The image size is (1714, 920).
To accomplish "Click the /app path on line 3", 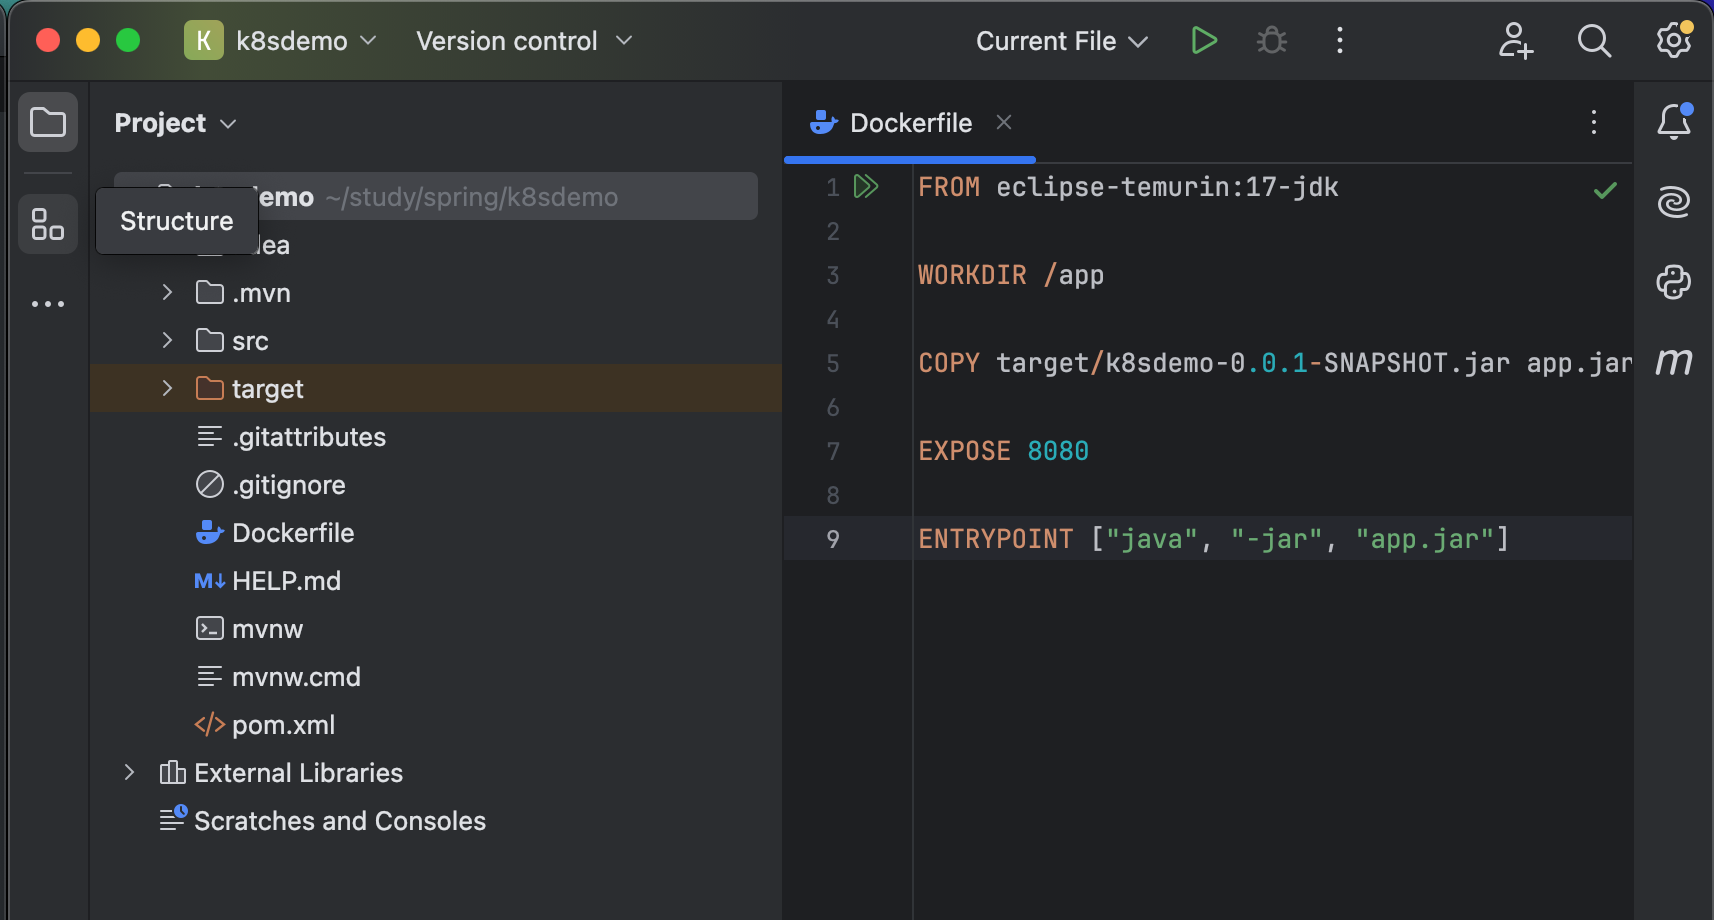I will 1073,275.
